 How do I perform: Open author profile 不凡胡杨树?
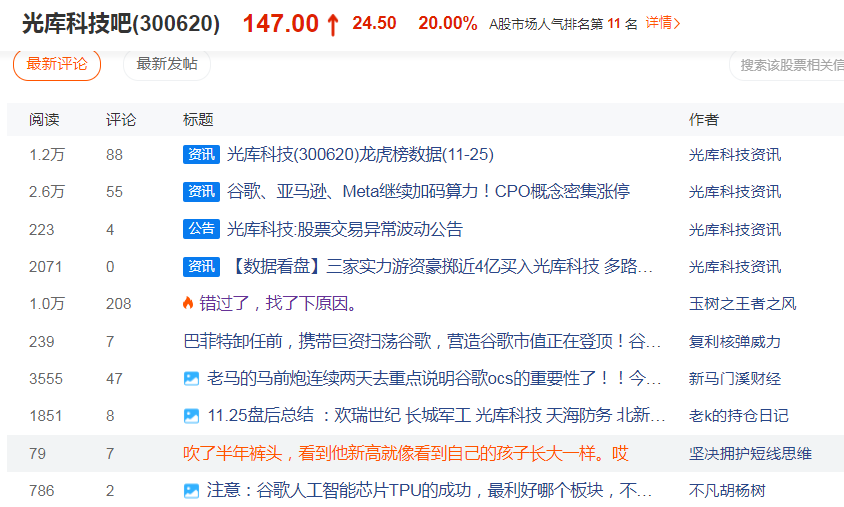tap(727, 491)
